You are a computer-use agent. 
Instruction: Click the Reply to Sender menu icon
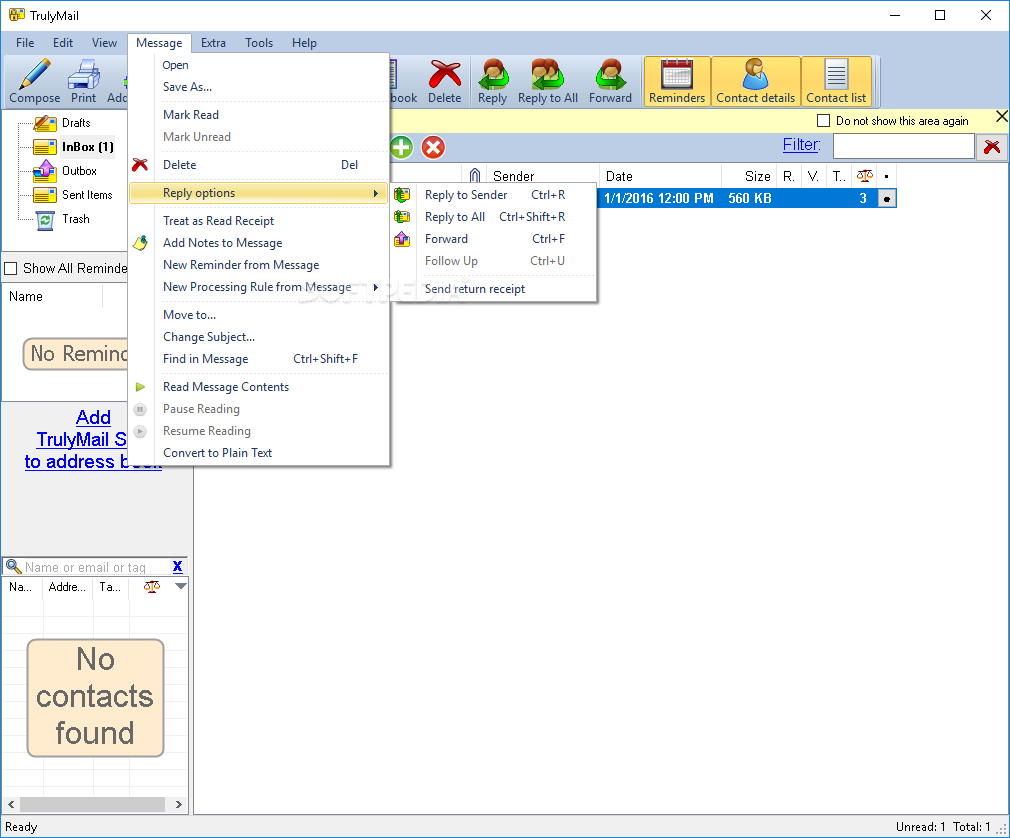point(402,195)
